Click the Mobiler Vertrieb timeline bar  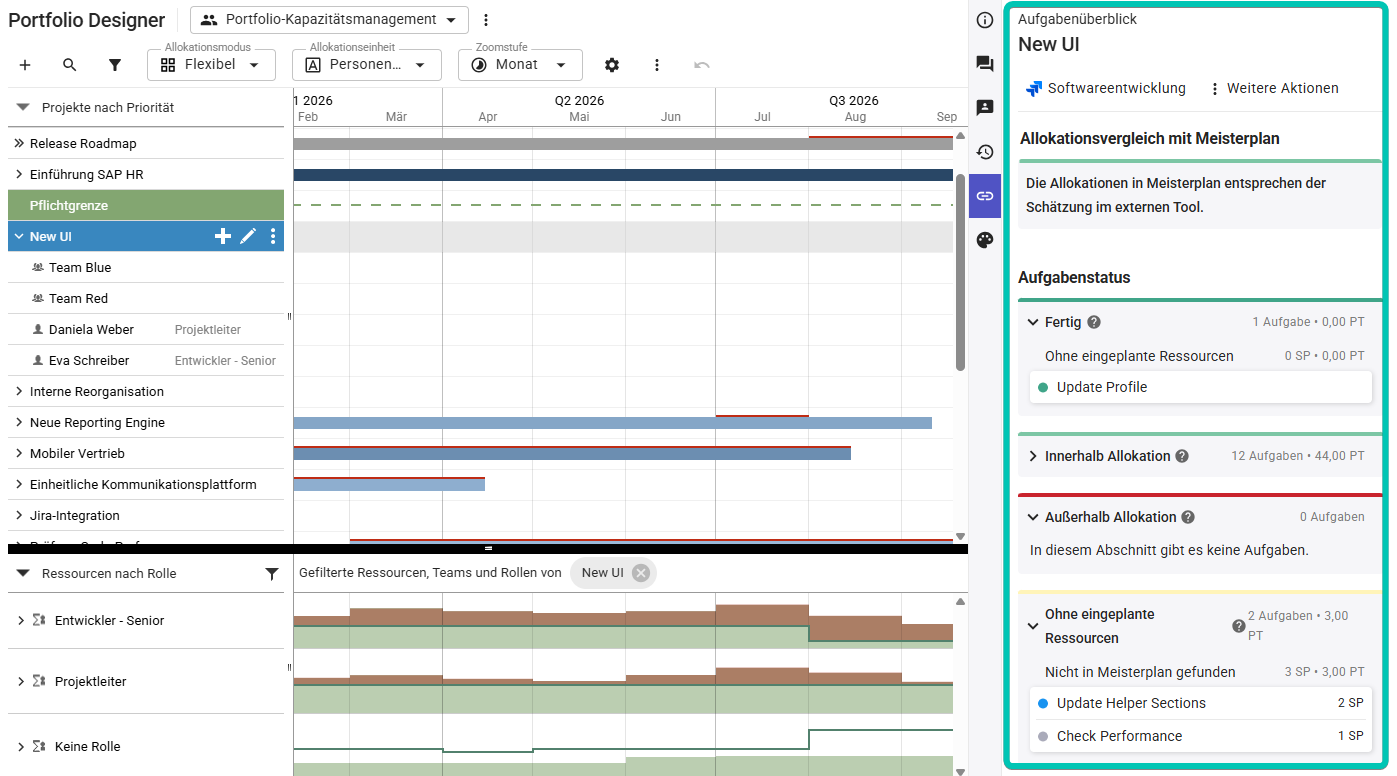click(572, 454)
